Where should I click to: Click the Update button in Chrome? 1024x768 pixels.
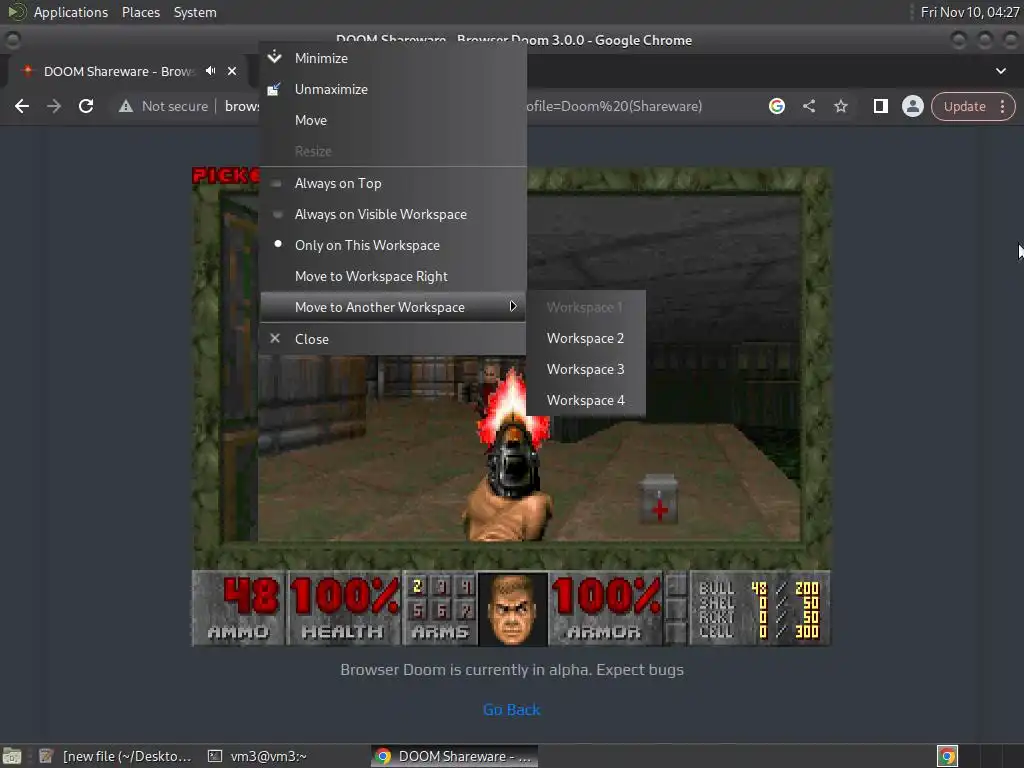click(x=964, y=106)
